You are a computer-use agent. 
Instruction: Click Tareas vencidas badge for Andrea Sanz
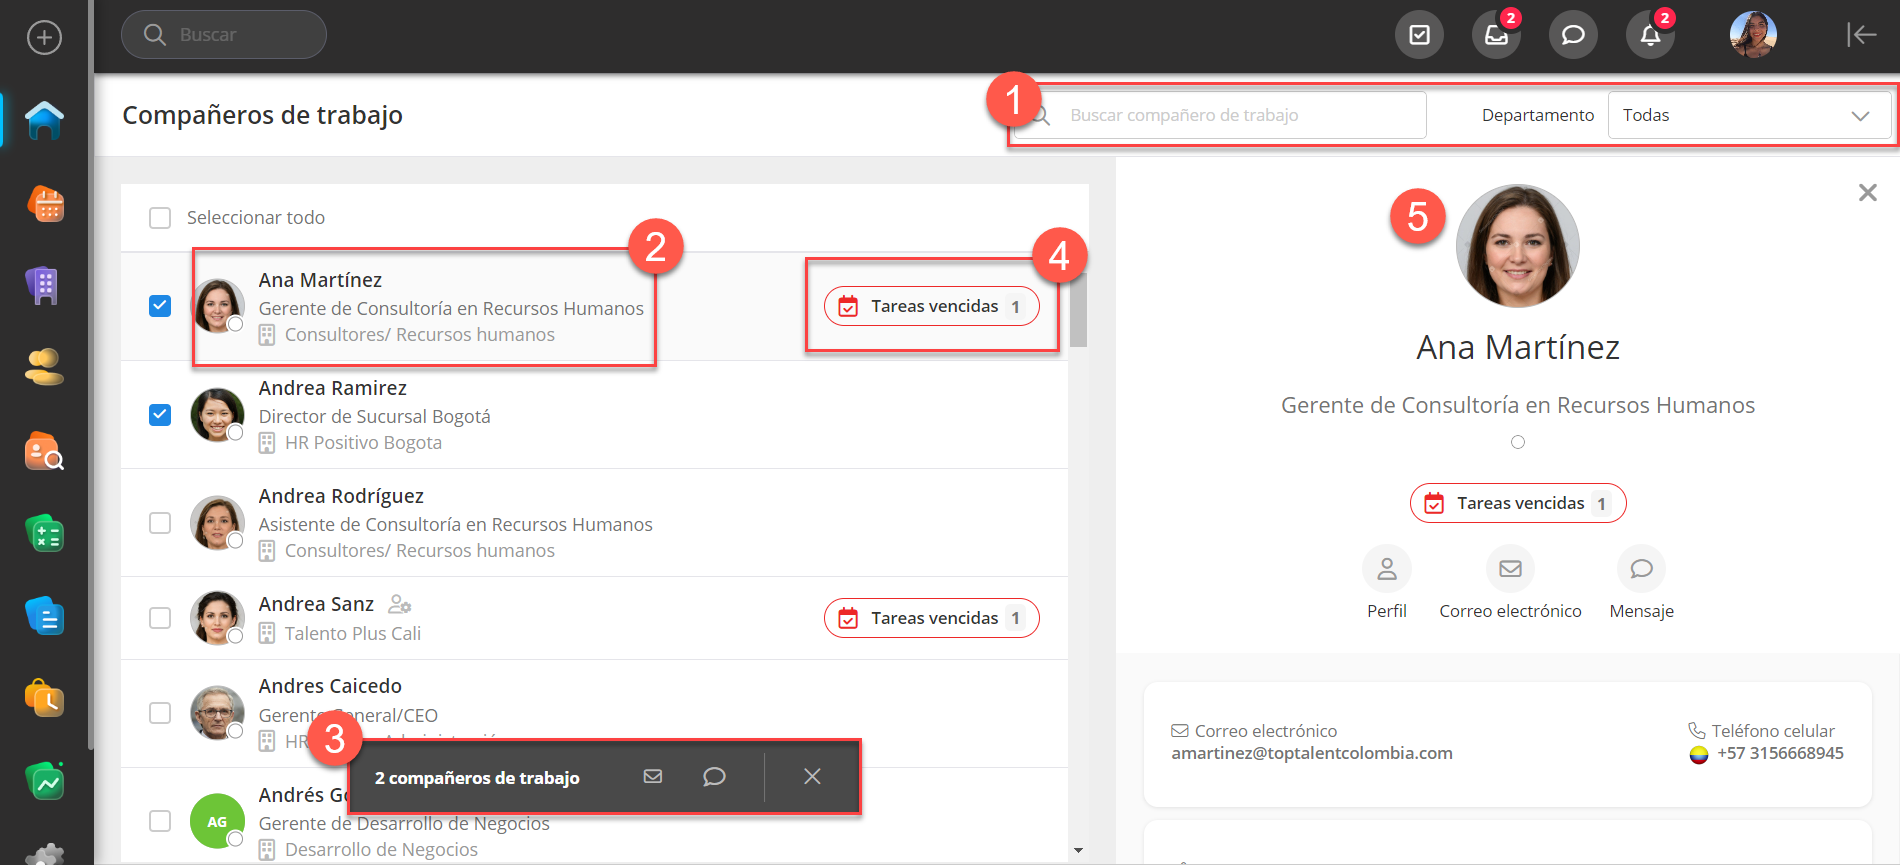tap(931, 618)
